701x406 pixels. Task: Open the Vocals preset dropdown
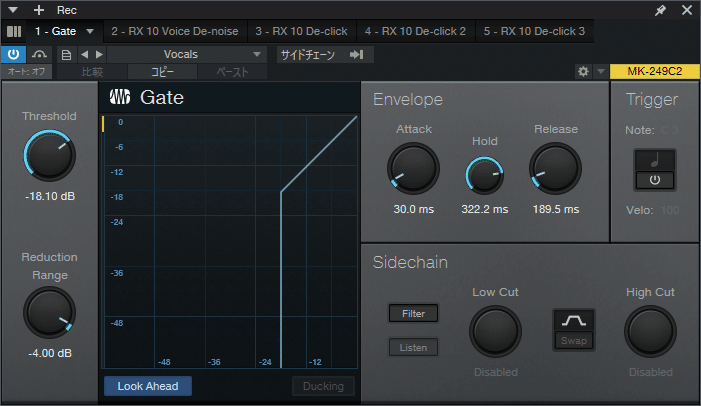(x=186, y=55)
